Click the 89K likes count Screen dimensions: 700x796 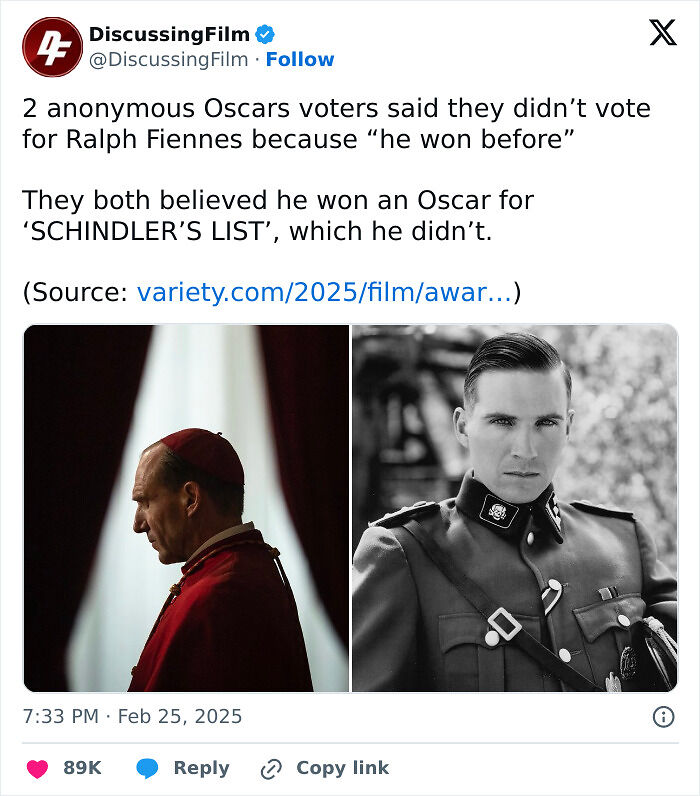(82, 768)
